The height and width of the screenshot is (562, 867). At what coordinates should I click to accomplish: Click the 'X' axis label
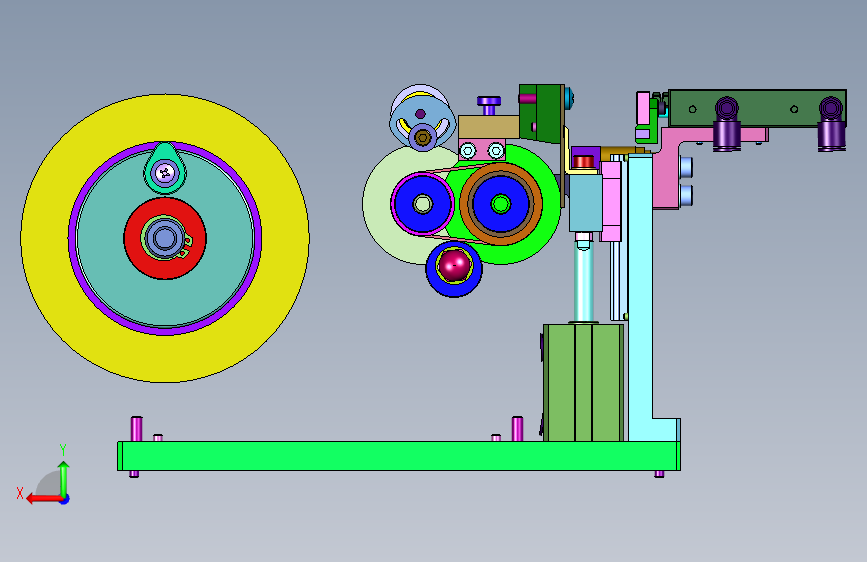tap(20, 493)
